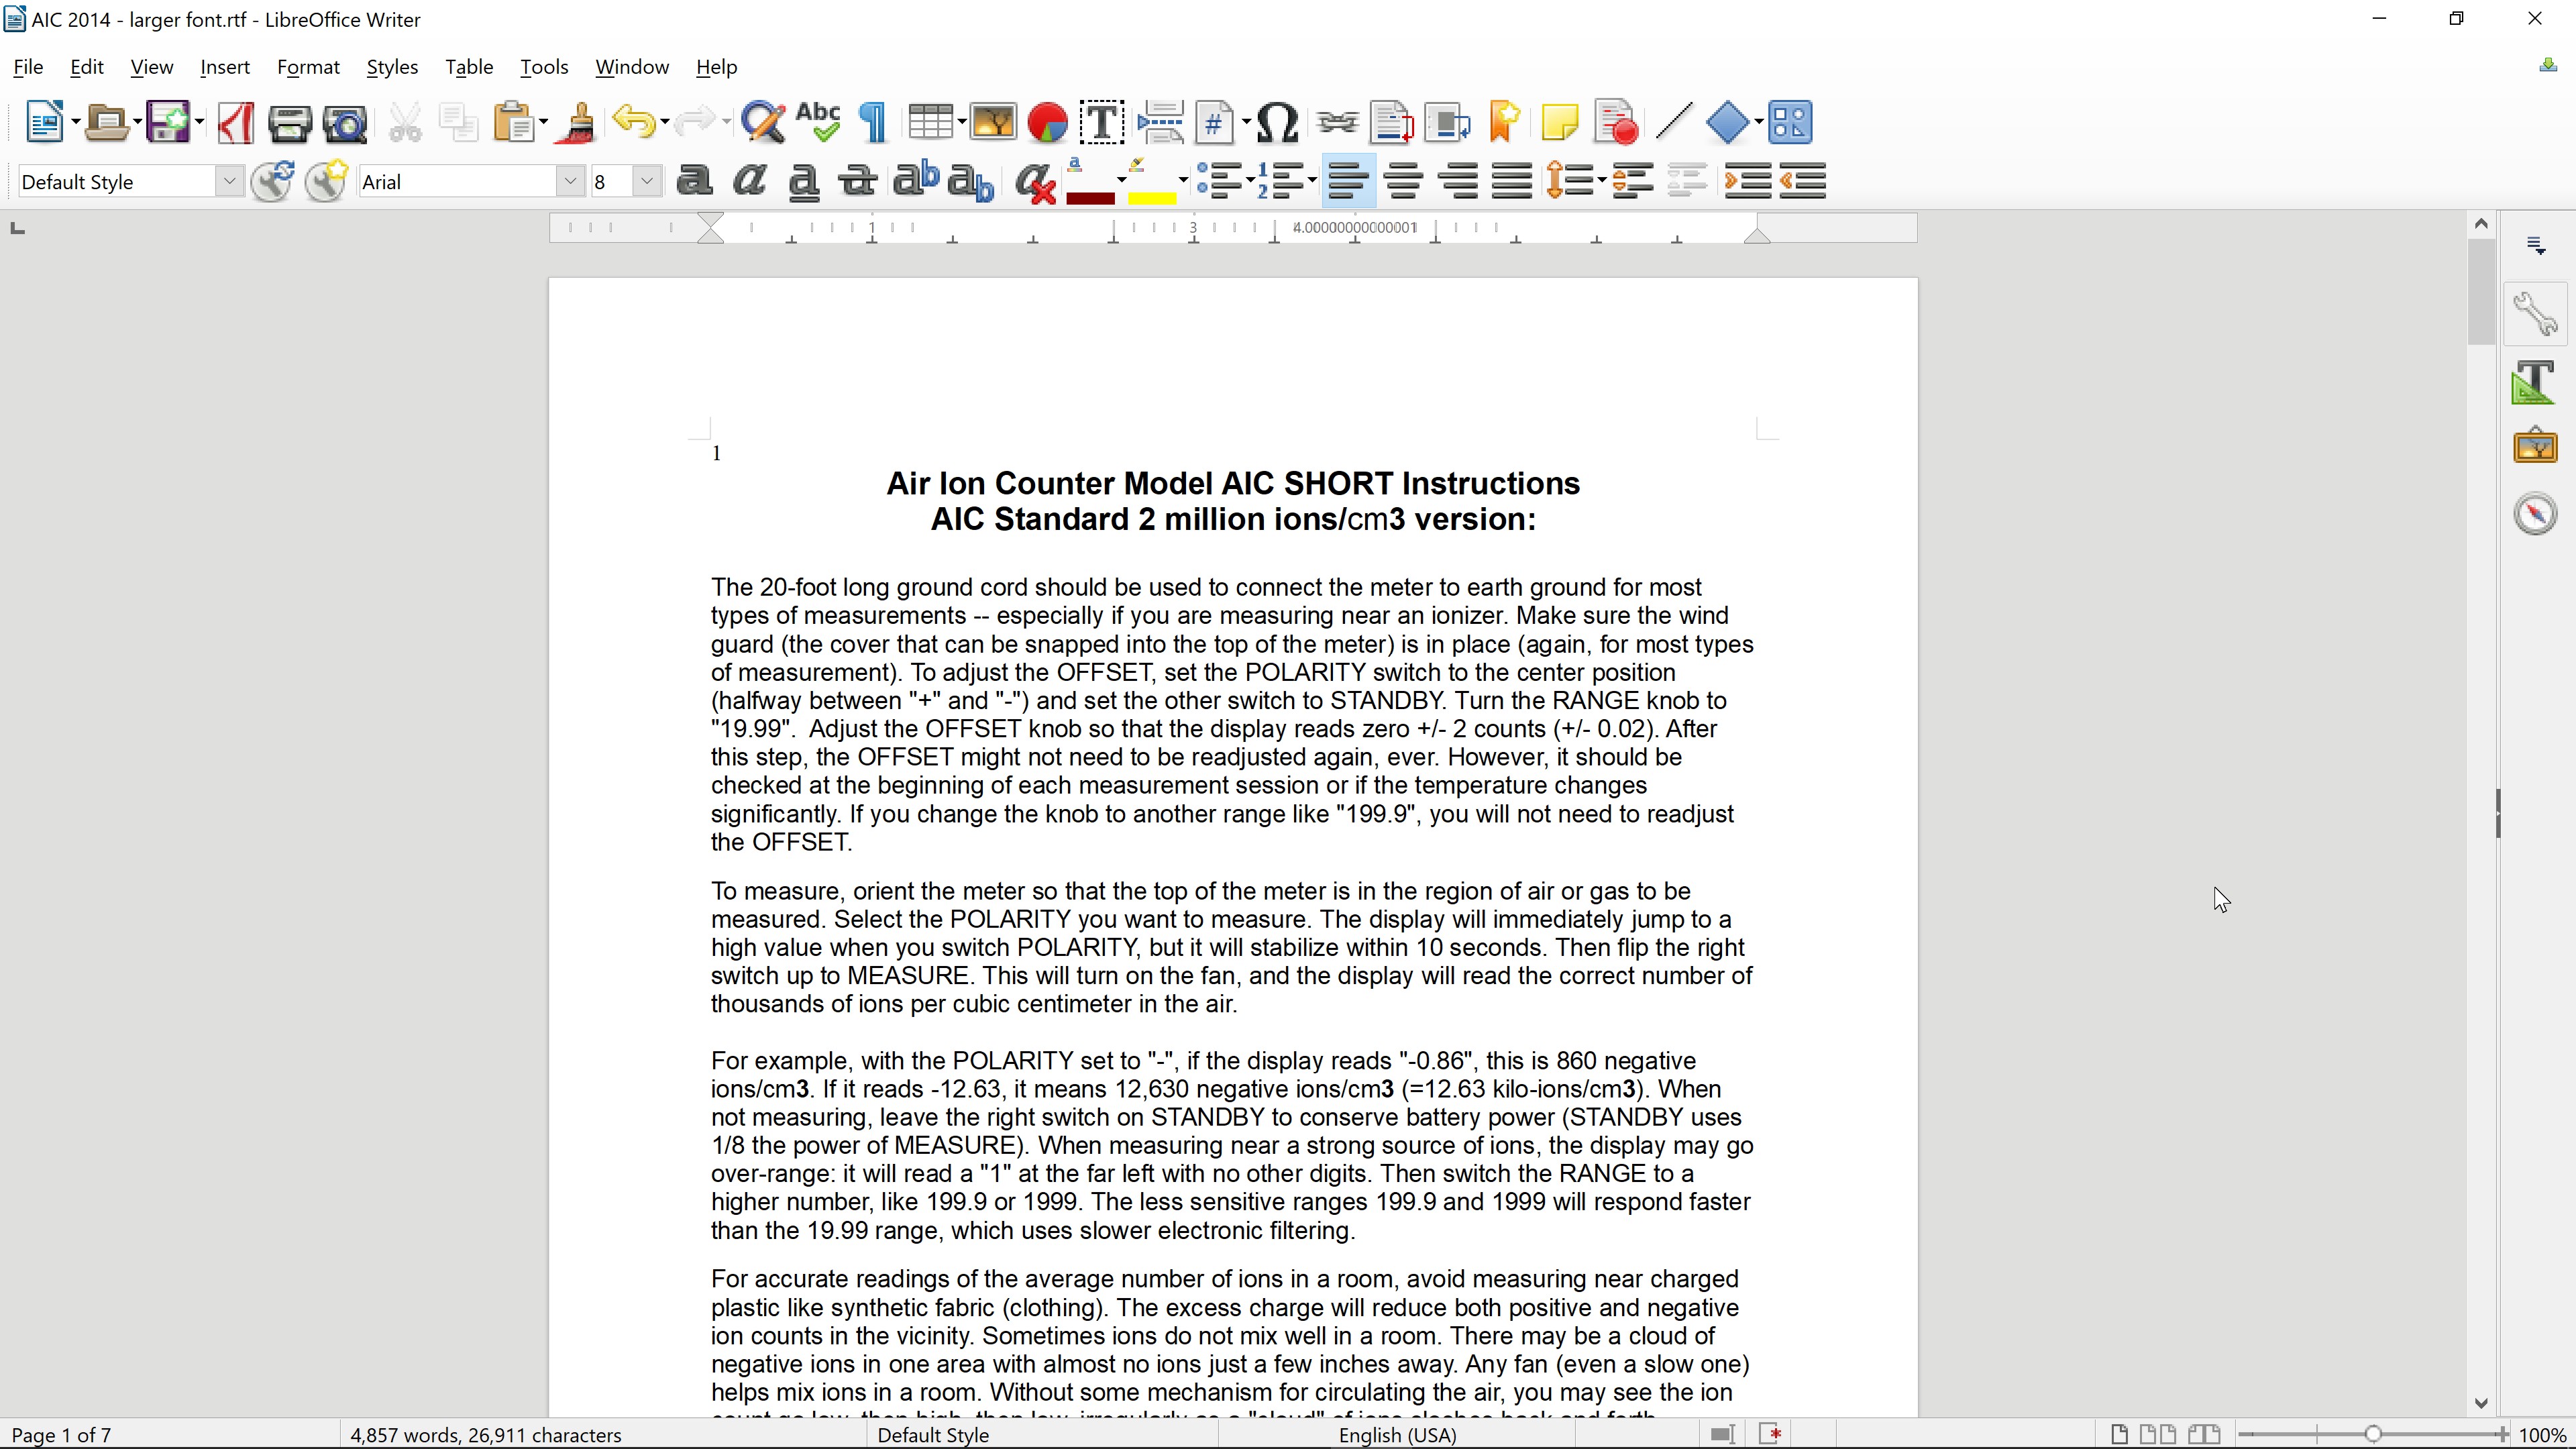Click the word count status field

pos(485,1435)
